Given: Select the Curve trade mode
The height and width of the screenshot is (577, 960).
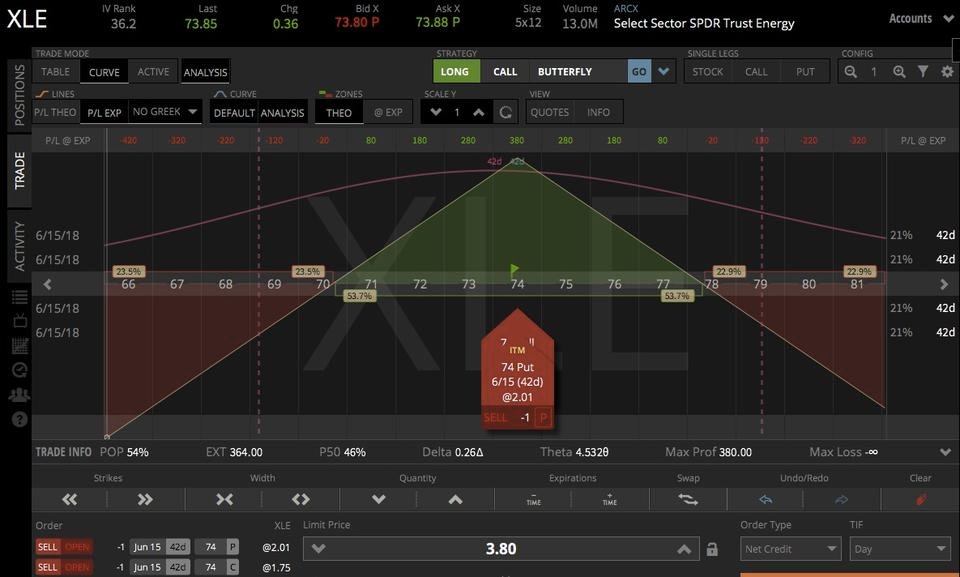Looking at the screenshot, I should (x=104, y=72).
